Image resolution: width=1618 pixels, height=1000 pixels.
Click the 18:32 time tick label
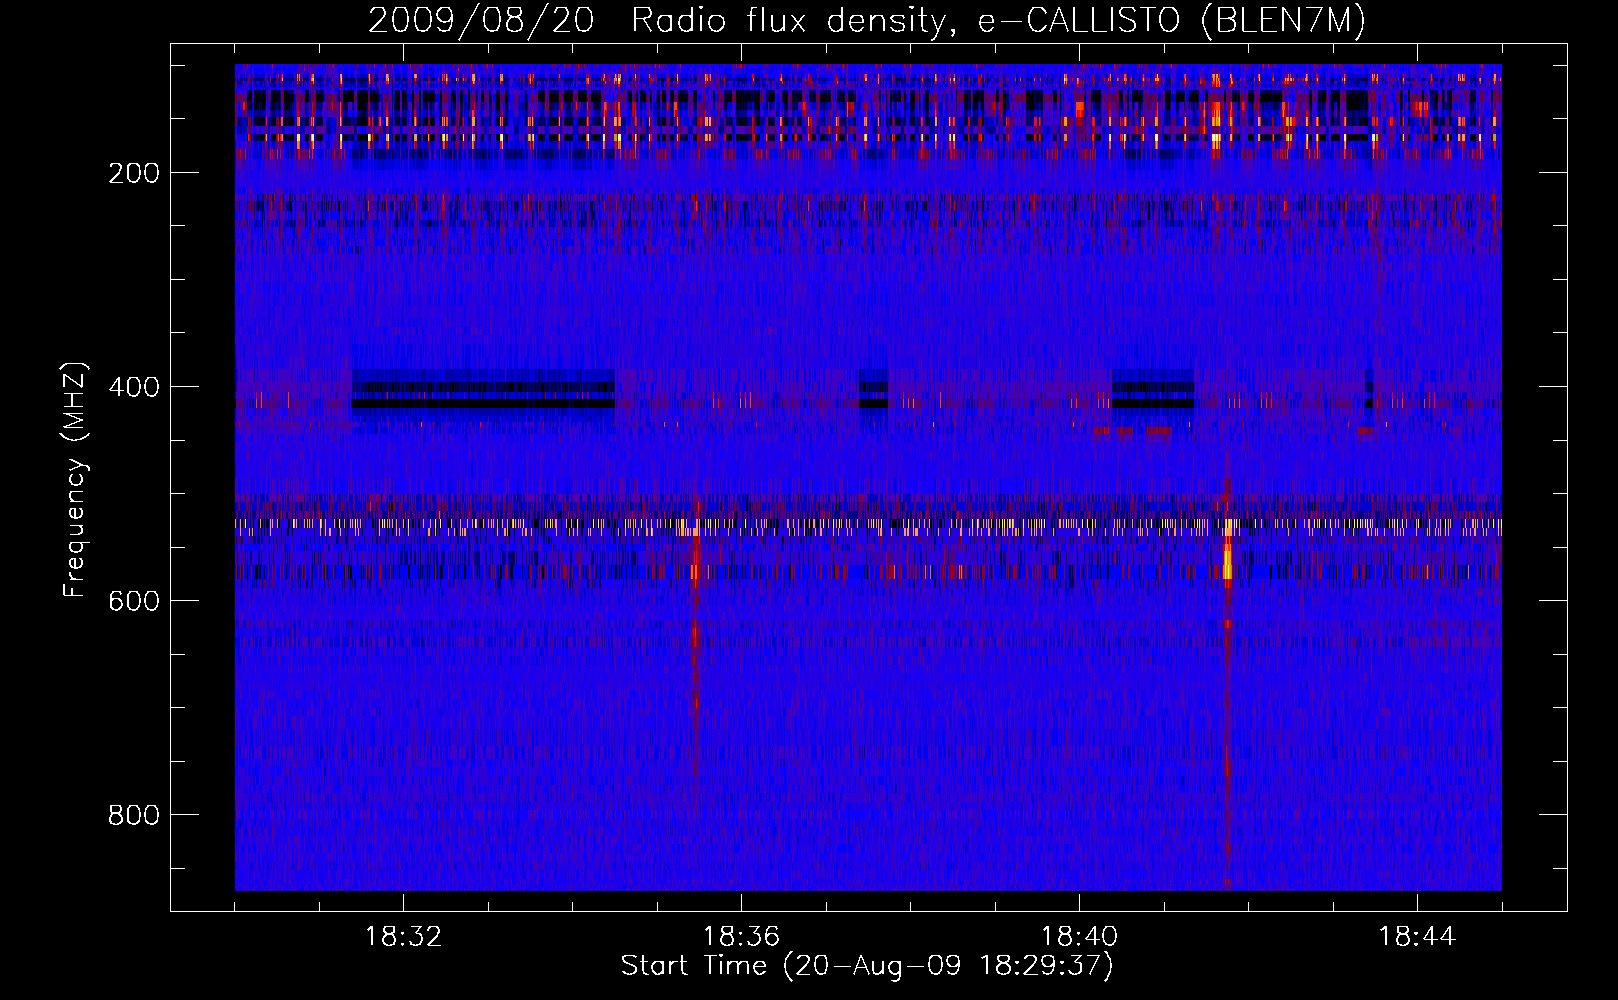pos(403,937)
